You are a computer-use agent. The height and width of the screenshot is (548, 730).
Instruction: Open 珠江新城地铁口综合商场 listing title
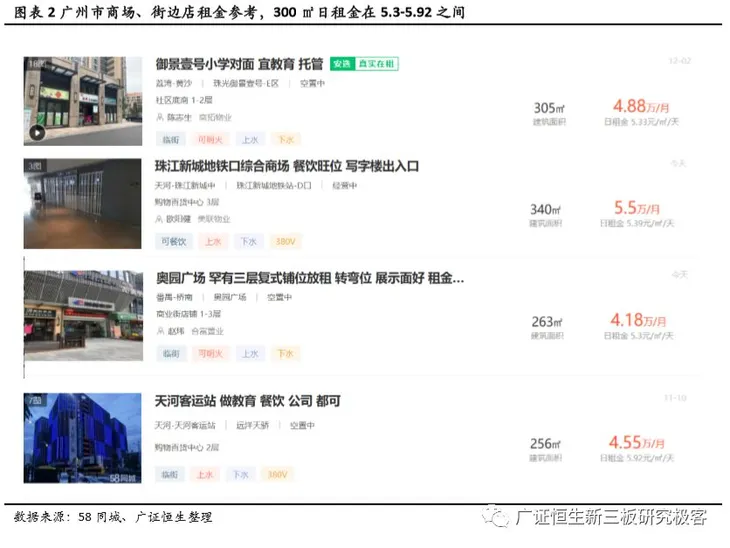coord(287,166)
